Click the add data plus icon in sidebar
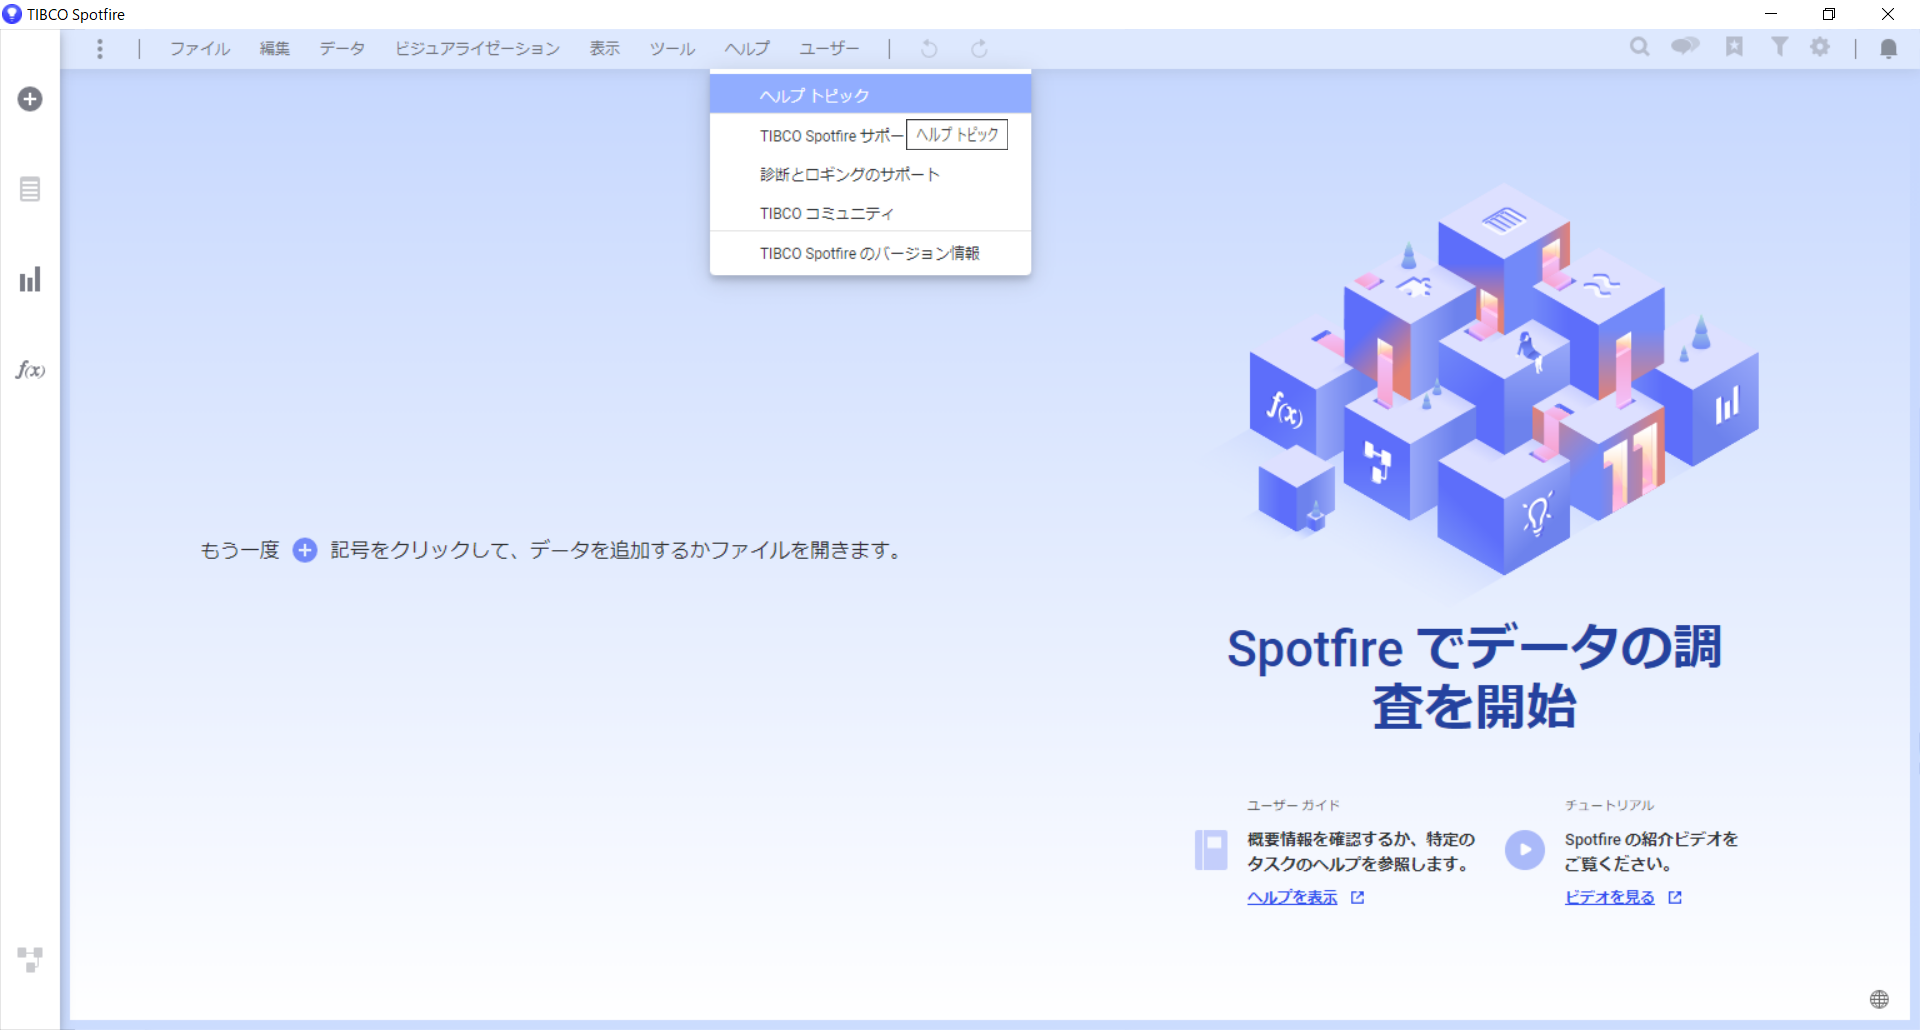 30,99
